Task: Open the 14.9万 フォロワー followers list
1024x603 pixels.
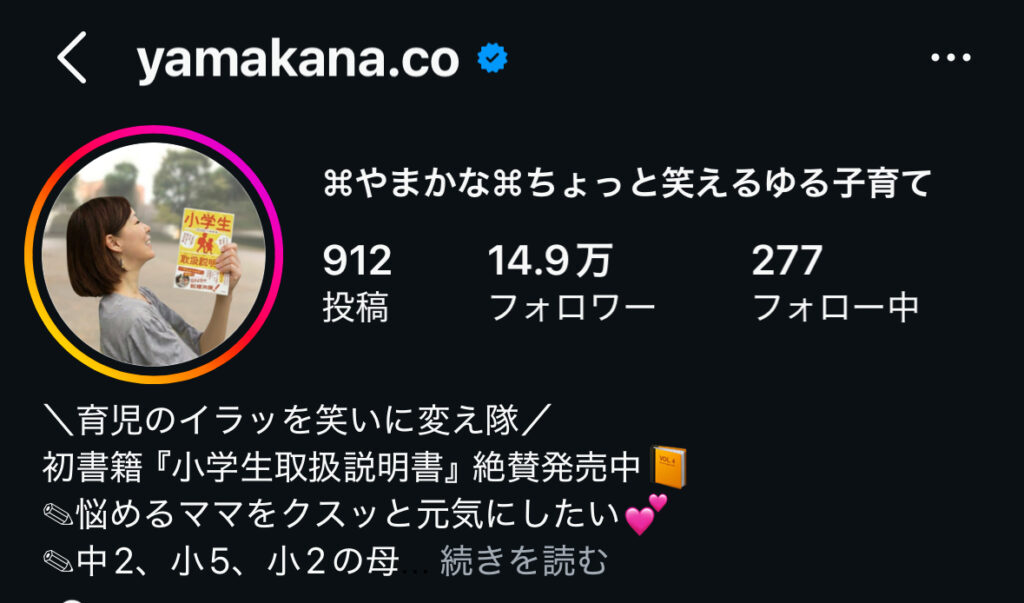Action: tap(571, 283)
